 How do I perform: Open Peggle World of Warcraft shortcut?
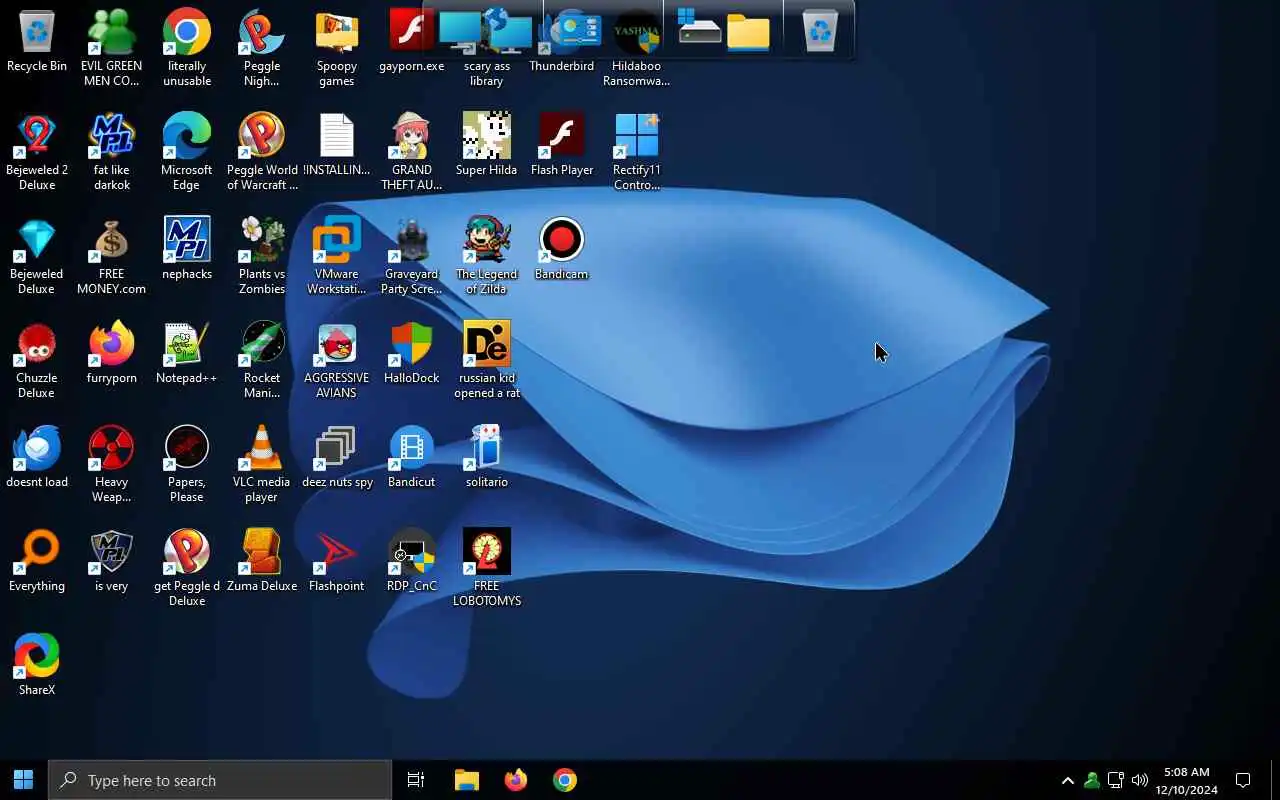point(262,151)
